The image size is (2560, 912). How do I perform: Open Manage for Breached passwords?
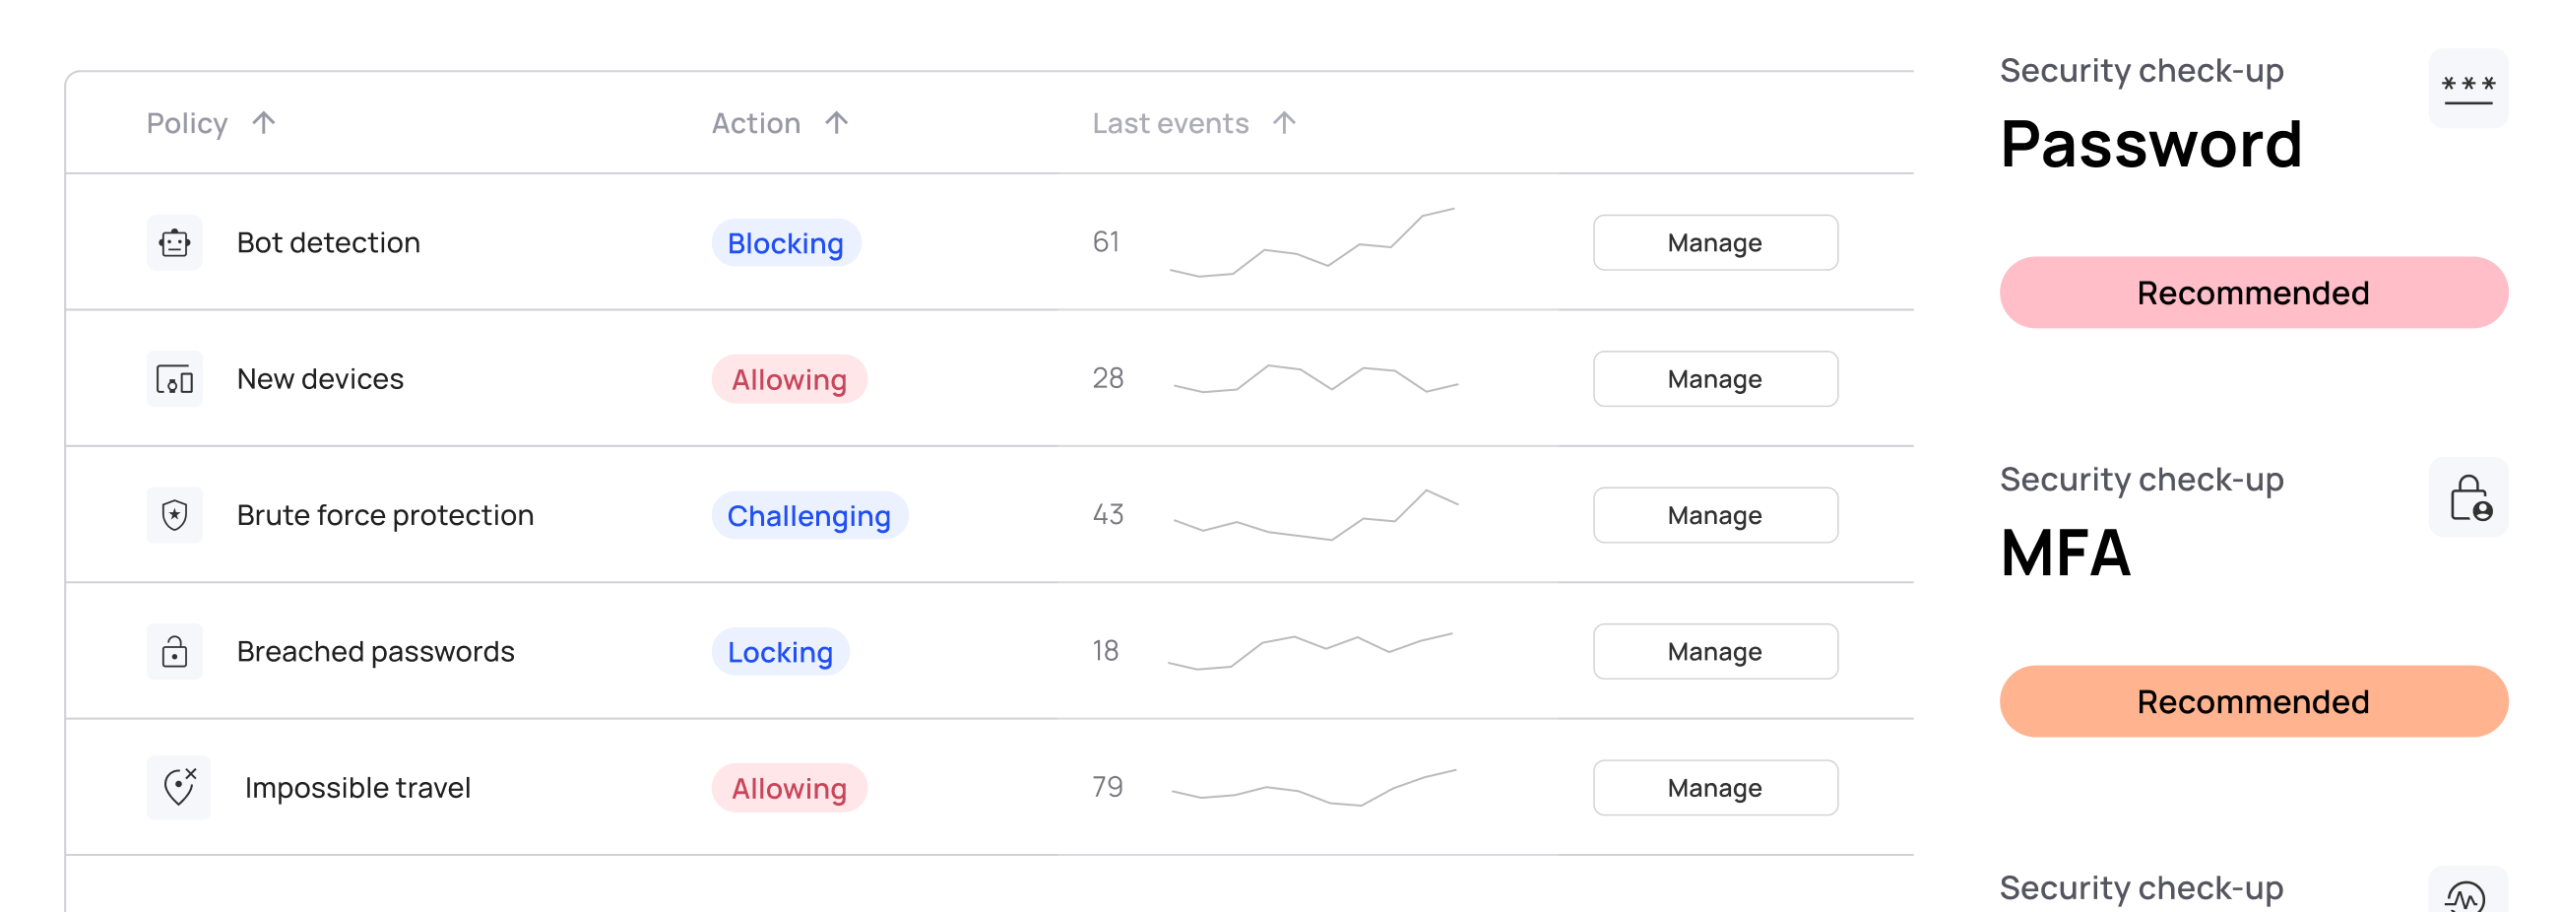(x=1714, y=652)
